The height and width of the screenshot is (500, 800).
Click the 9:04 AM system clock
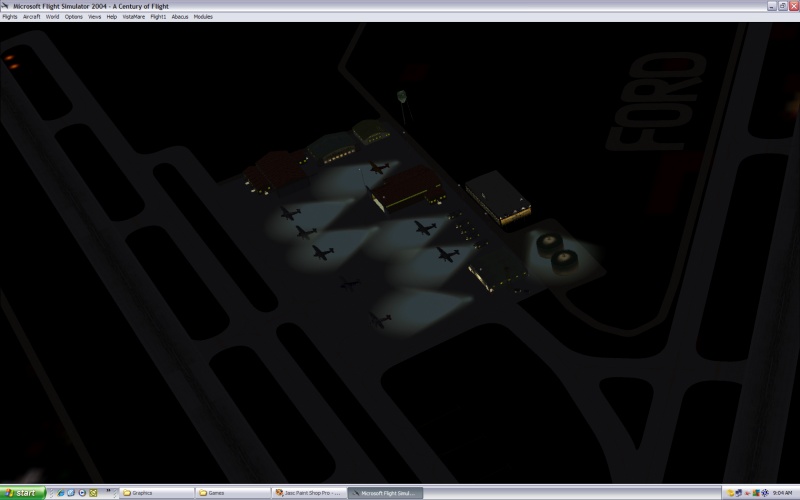[782, 493]
